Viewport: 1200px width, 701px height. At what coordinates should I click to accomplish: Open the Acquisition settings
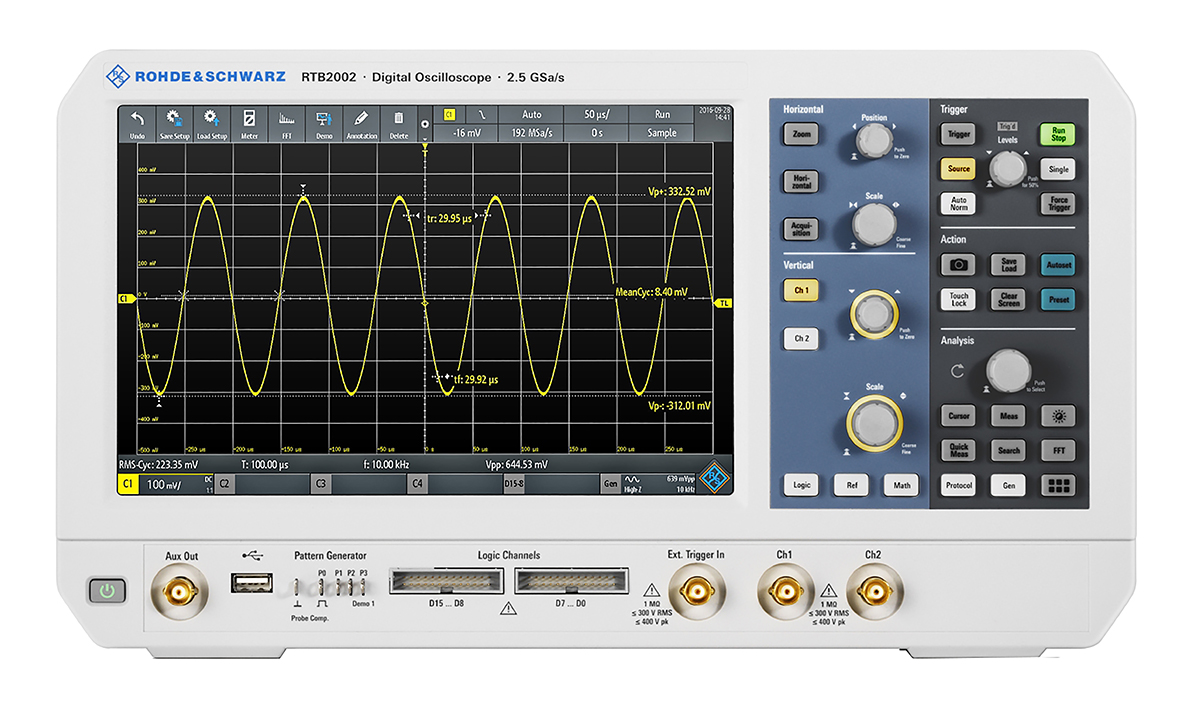click(800, 229)
